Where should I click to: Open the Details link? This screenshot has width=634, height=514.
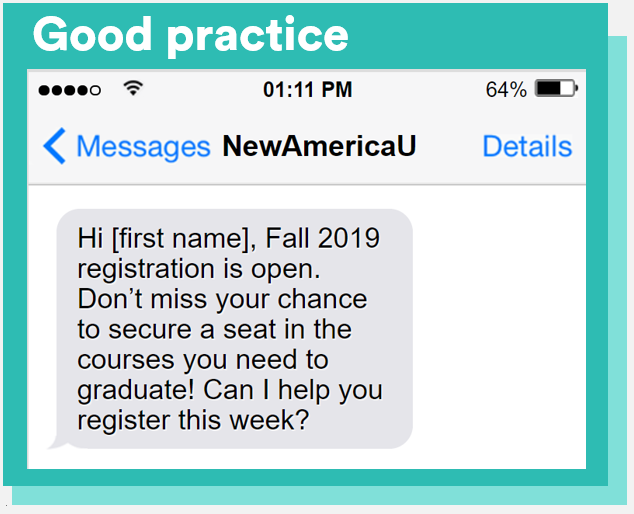click(x=527, y=147)
